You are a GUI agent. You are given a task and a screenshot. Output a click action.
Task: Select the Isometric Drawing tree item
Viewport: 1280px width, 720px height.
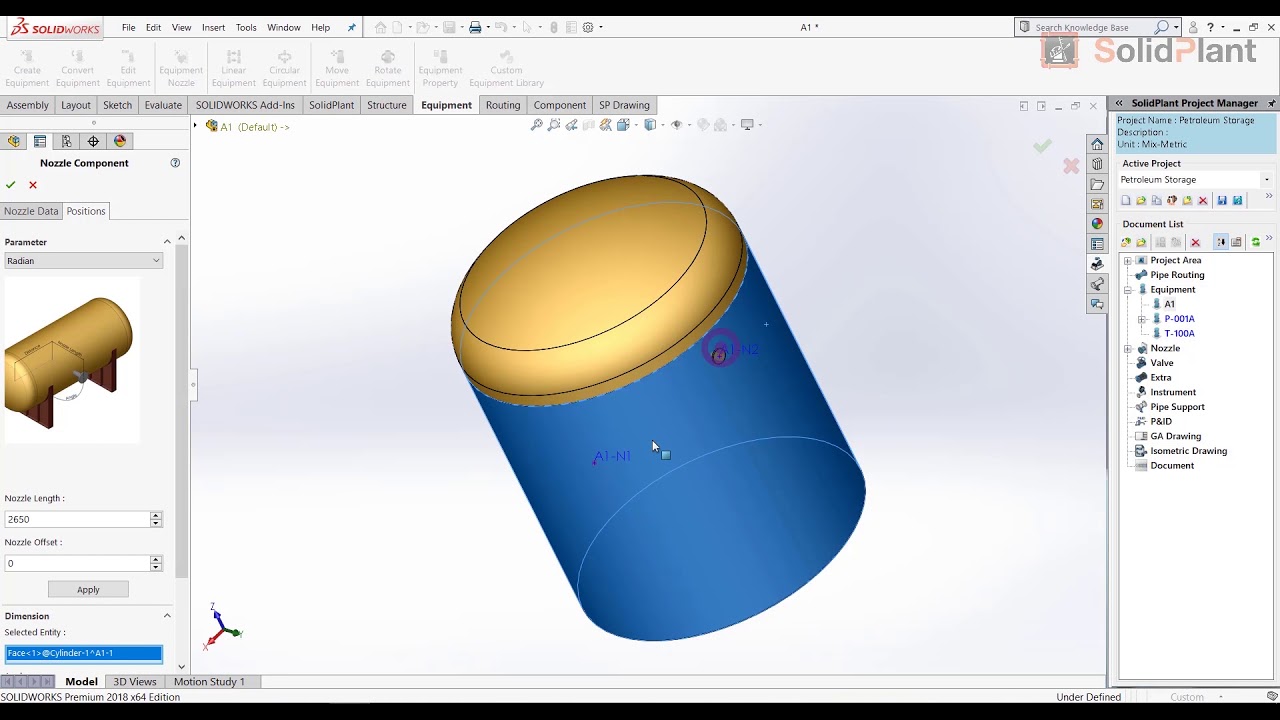(x=1188, y=451)
